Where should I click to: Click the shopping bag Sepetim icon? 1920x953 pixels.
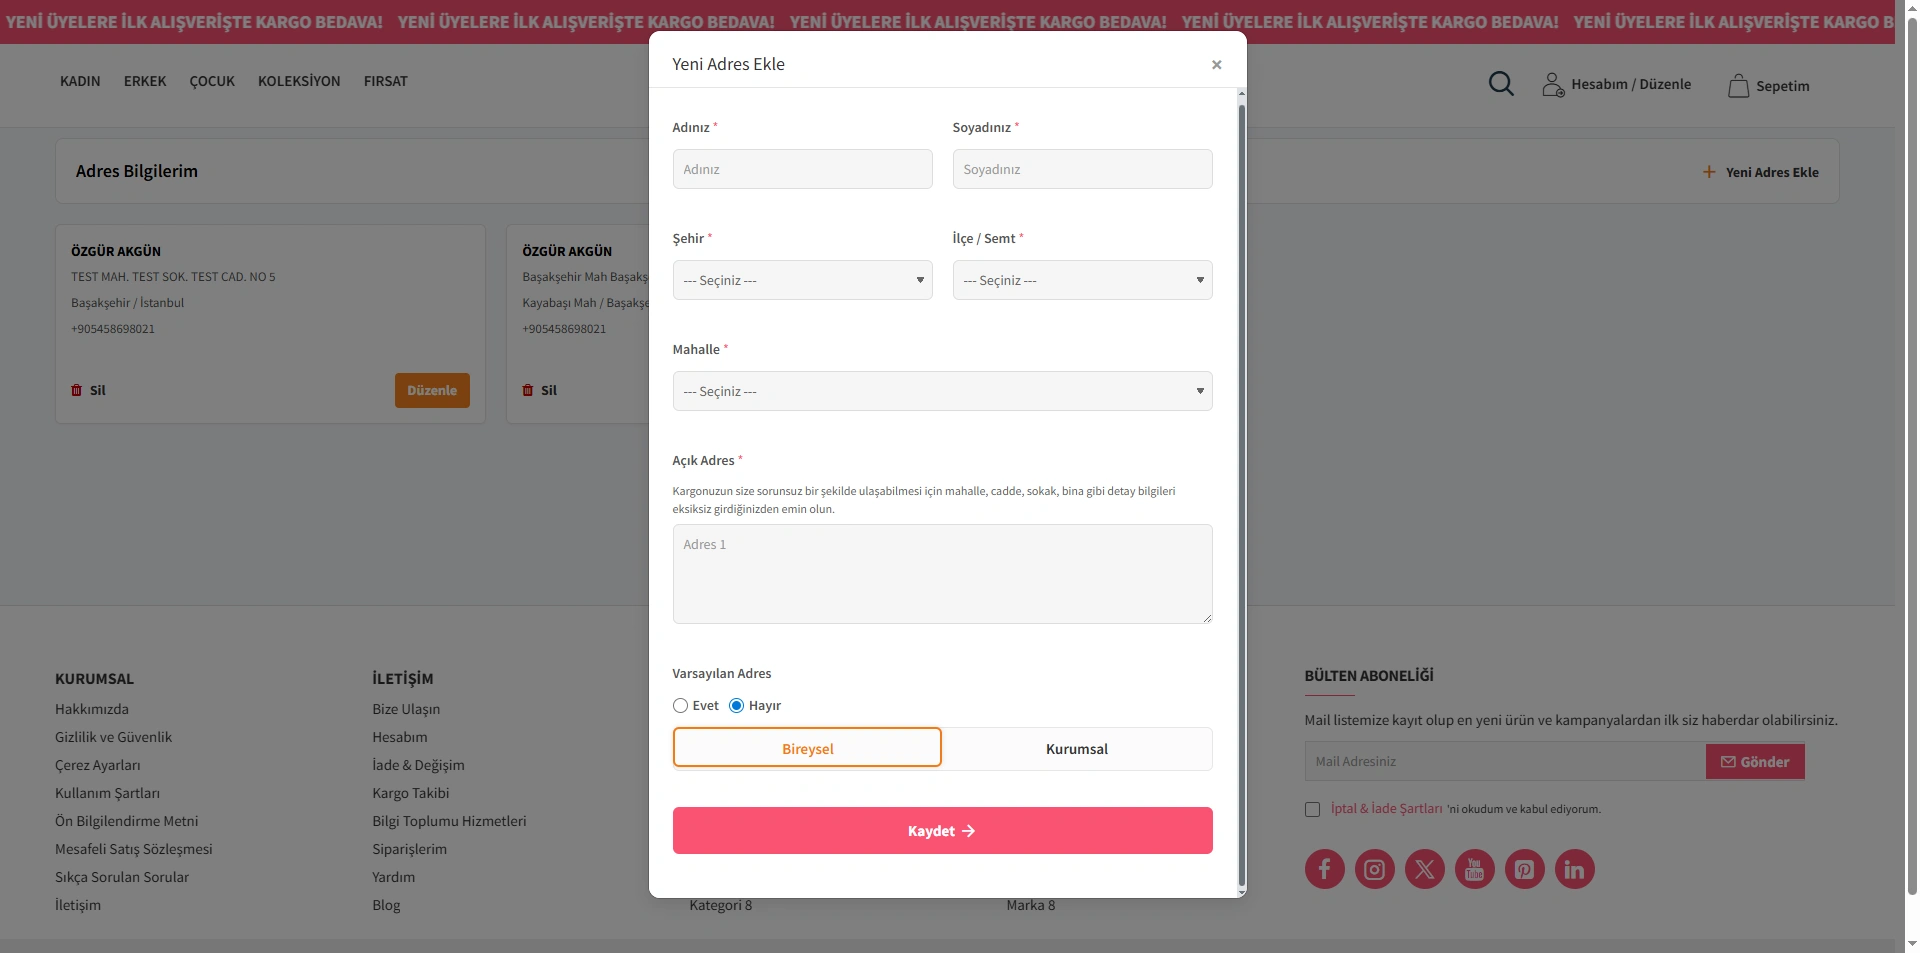[1738, 86]
